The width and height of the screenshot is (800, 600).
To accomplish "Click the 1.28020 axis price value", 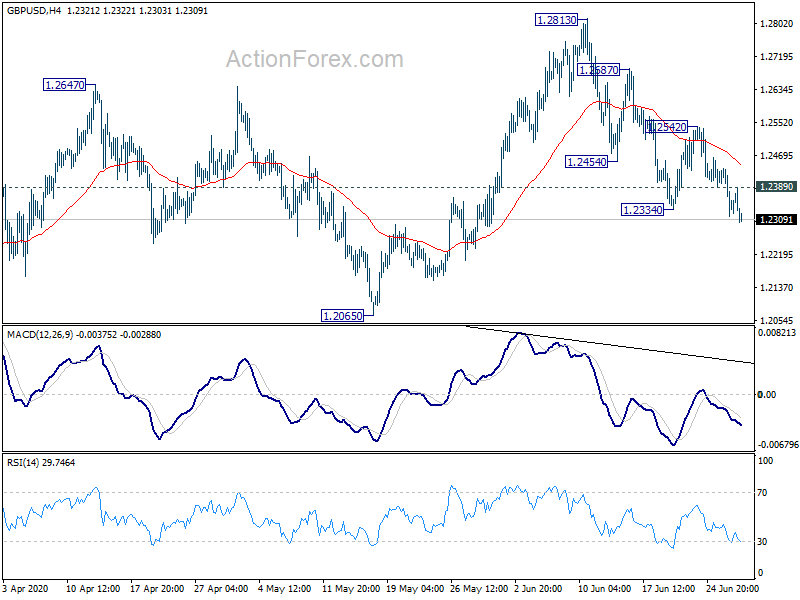I will pyautogui.click(x=777, y=23).
